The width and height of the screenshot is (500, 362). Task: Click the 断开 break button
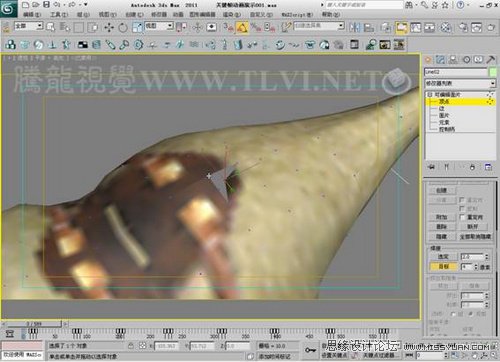(x=474, y=227)
